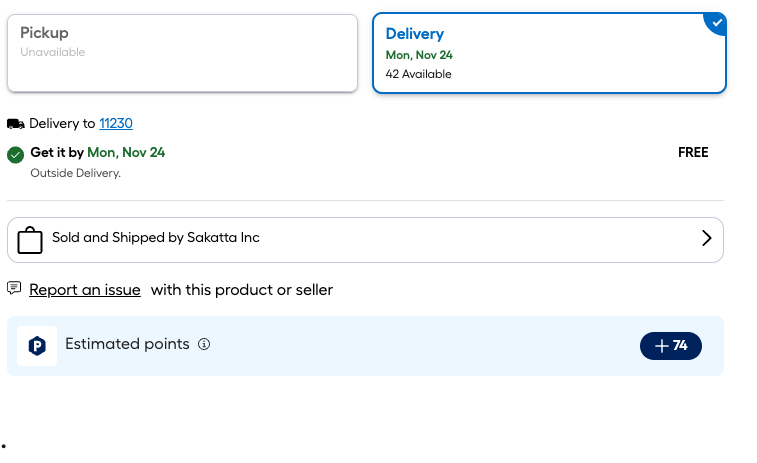The width and height of the screenshot is (757, 463).
Task: Expand the seller details chevron arrow
Action: click(x=706, y=239)
